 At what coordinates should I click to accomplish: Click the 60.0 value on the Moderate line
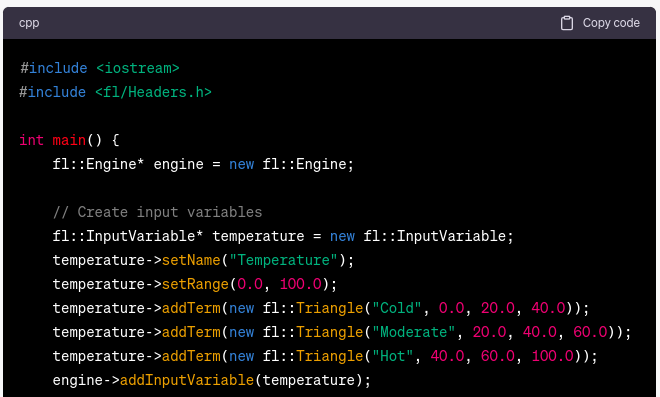pyautogui.click(x=590, y=332)
